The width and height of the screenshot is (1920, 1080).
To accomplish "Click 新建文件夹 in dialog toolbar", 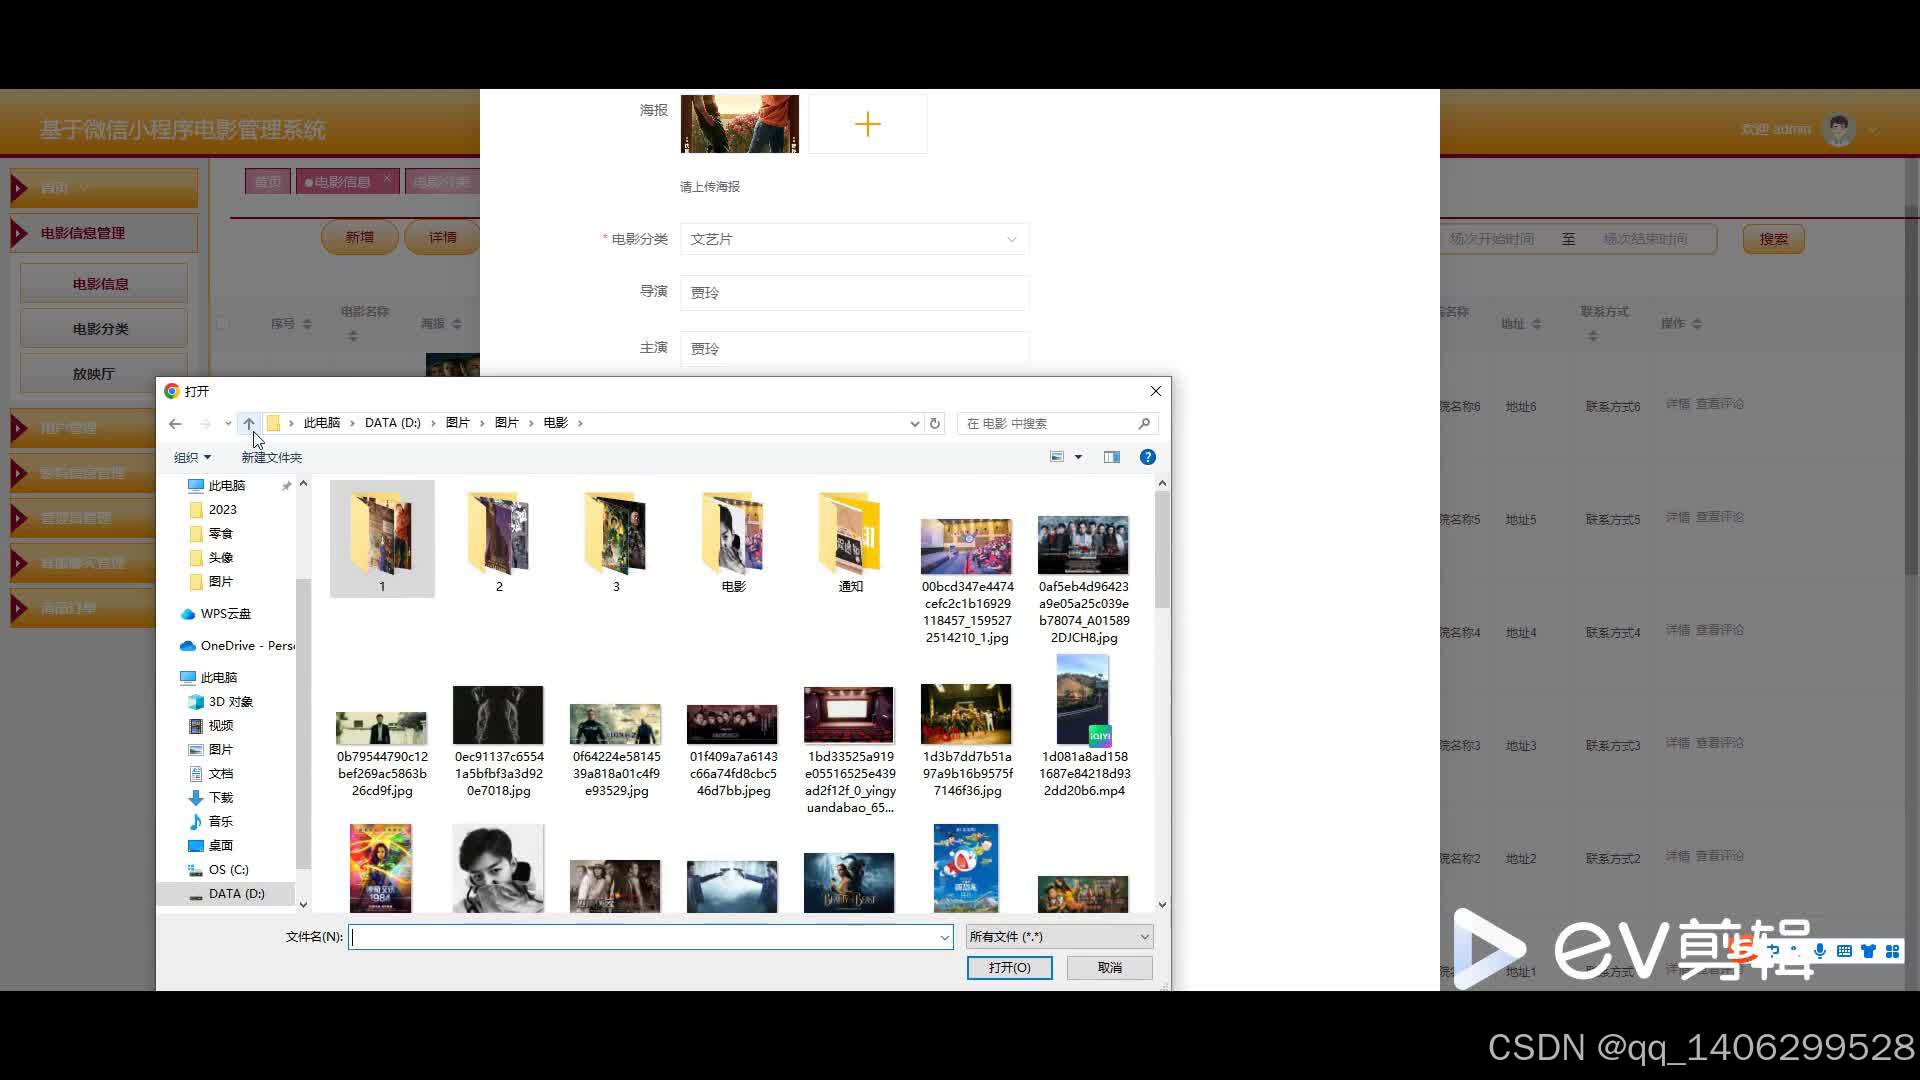I will coord(271,457).
